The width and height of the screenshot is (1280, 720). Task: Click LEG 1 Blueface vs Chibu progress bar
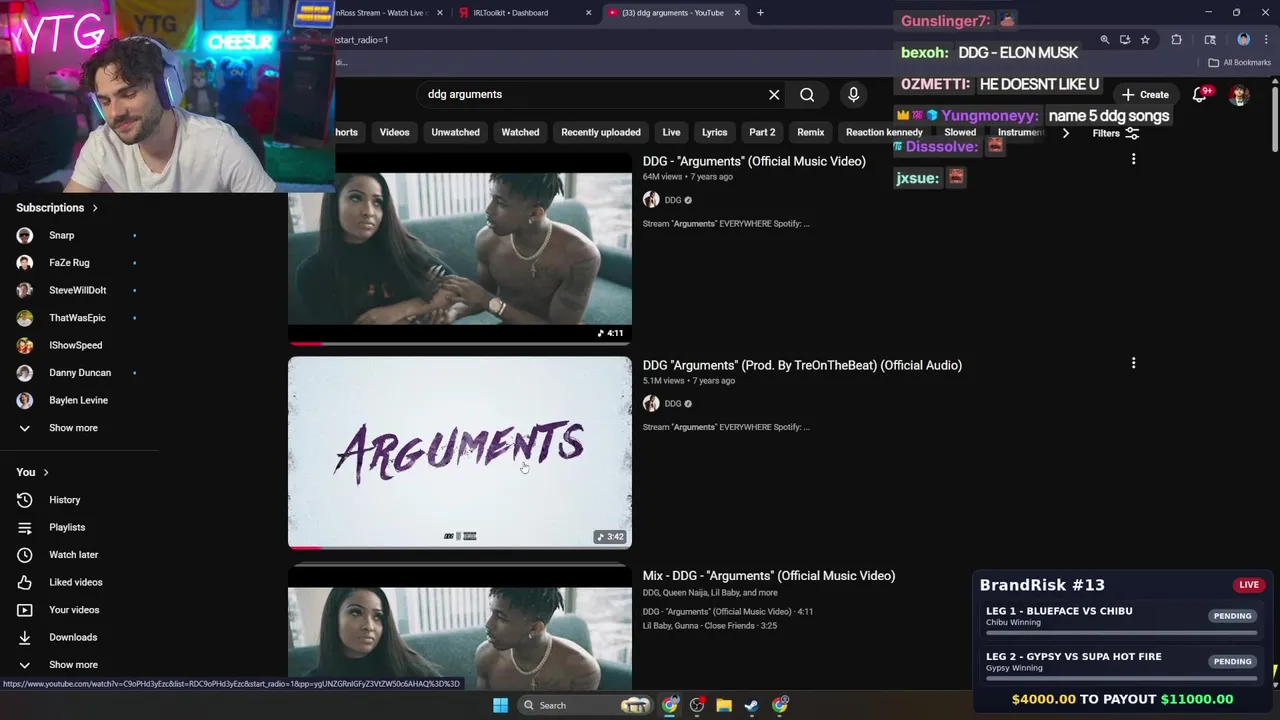click(x=1121, y=632)
